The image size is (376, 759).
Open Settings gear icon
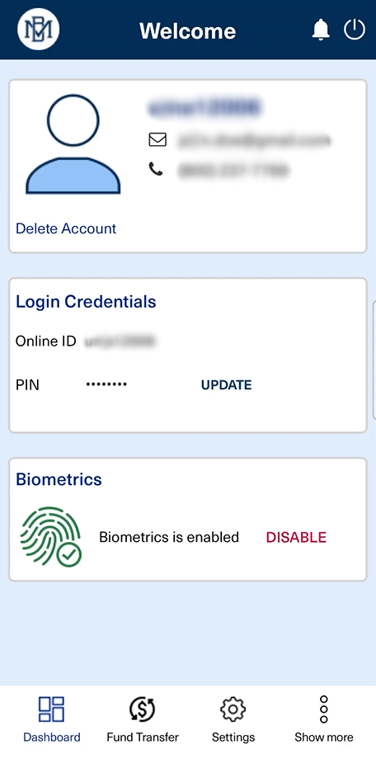pyautogui.click(x=233, y=709)
